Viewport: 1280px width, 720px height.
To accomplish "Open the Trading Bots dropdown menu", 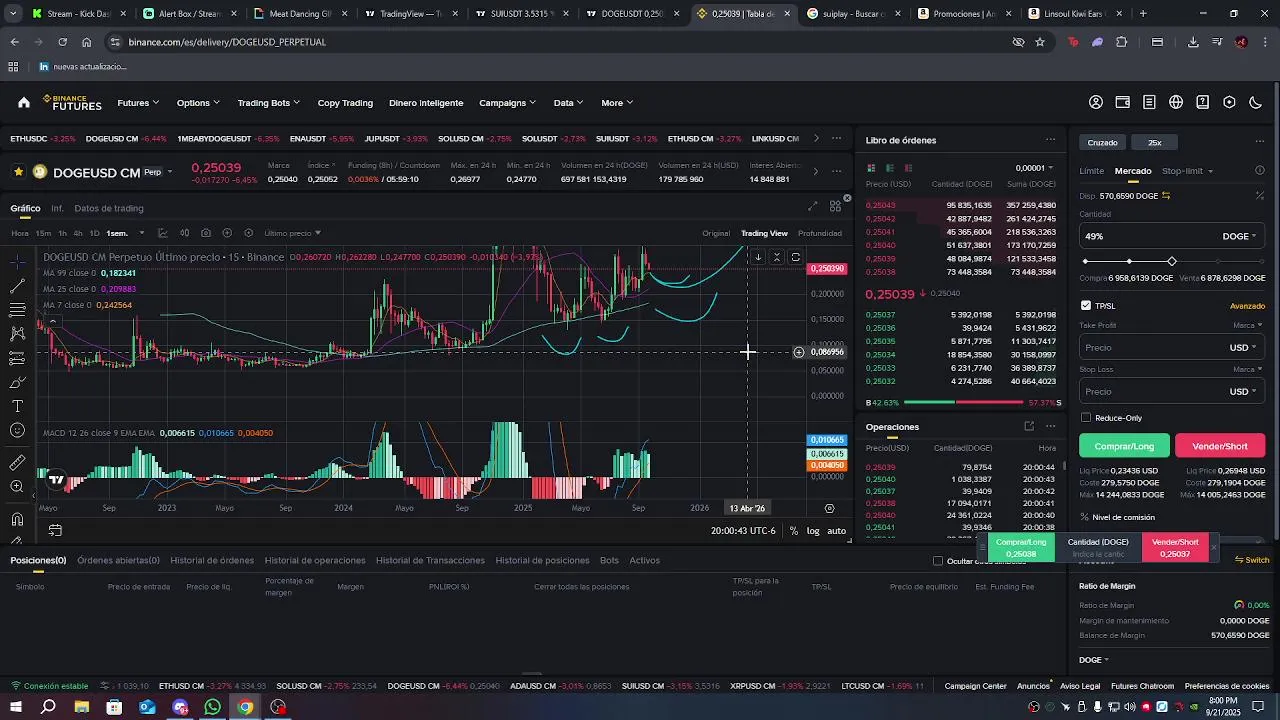I will tap(268, 103).
